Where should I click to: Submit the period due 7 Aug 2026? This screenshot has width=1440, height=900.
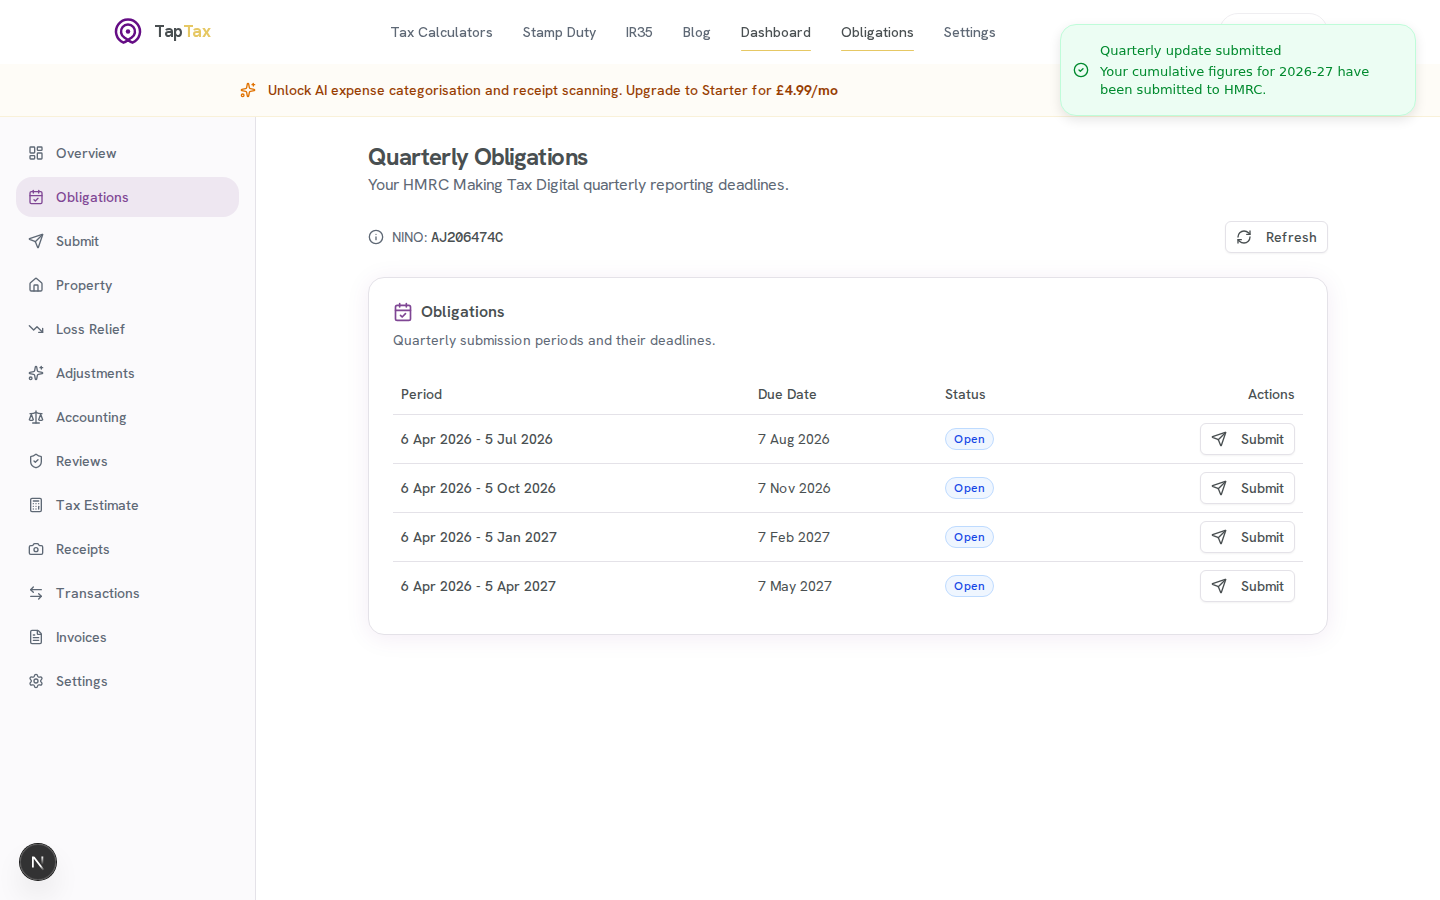pyautogui.click(x=1247, y=439)
